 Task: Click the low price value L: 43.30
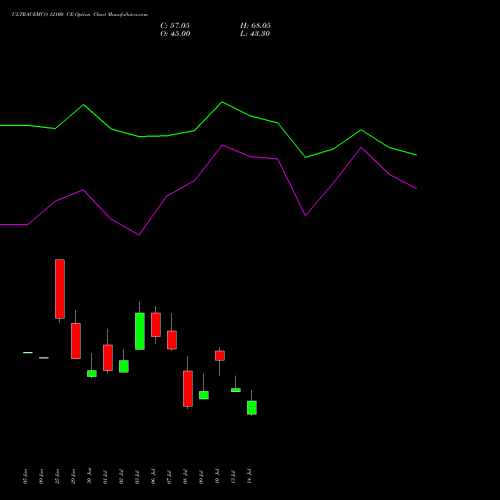pos(255,34)
